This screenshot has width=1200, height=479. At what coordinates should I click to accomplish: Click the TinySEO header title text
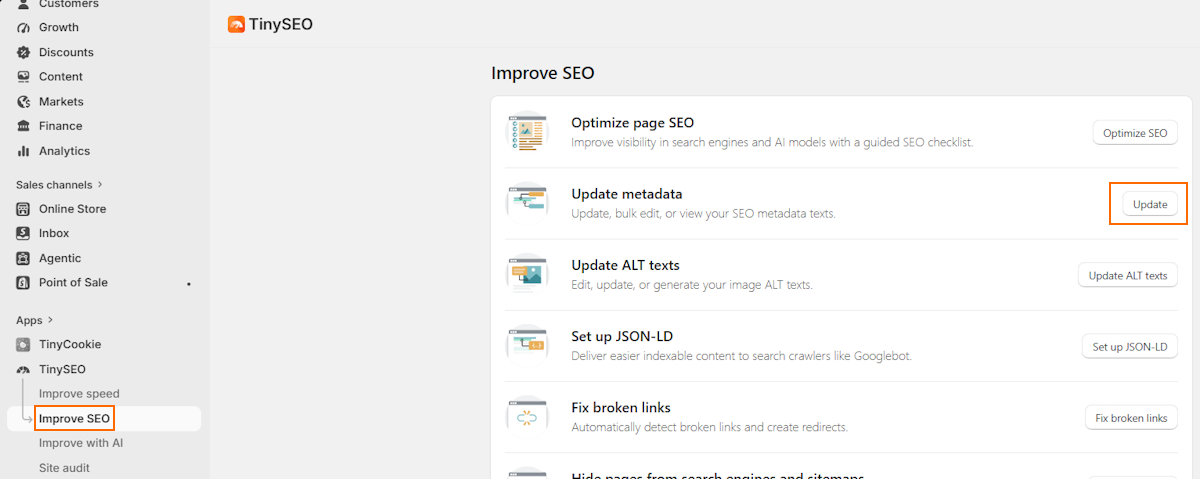(x=281, y=24)
